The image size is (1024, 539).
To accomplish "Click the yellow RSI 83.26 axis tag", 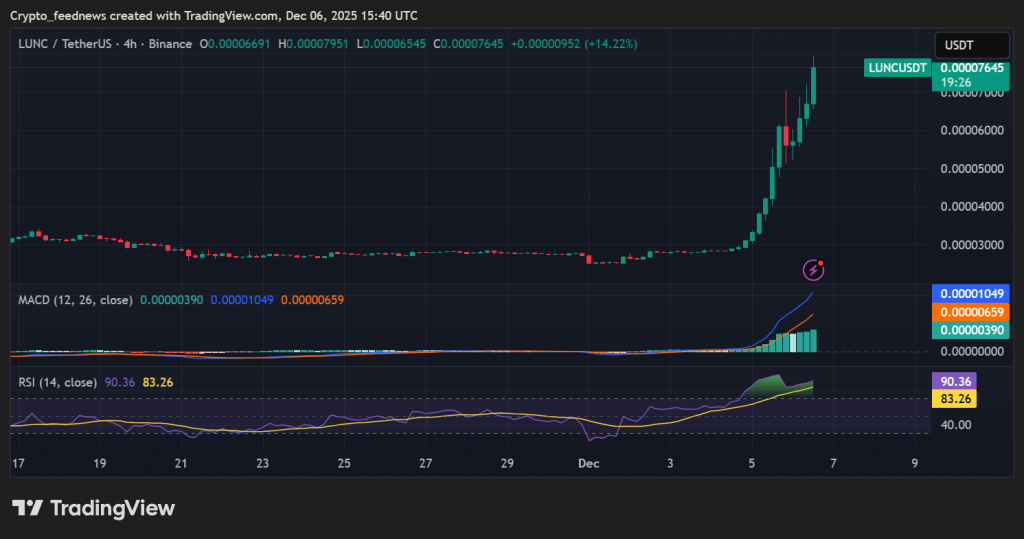I will [953, 399].
